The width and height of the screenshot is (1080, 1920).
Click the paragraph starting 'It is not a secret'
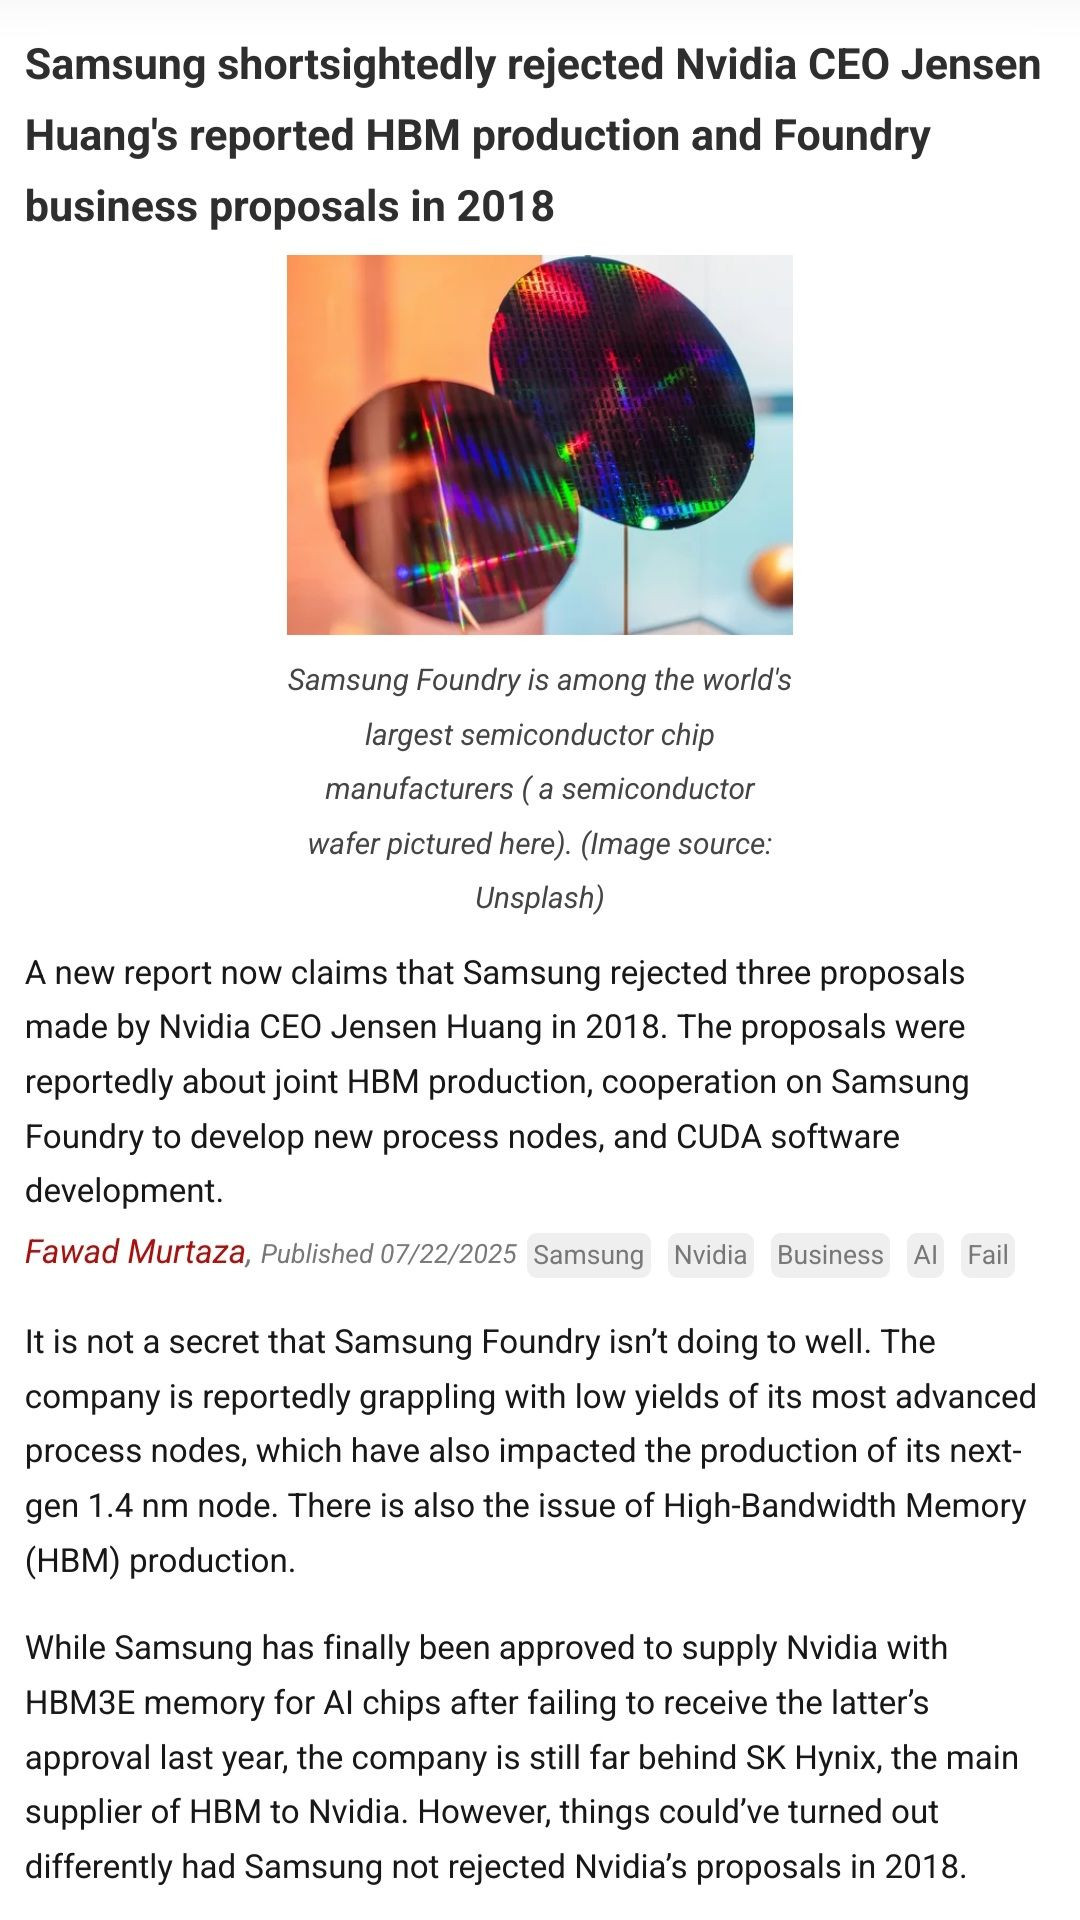click(530, 1451)
